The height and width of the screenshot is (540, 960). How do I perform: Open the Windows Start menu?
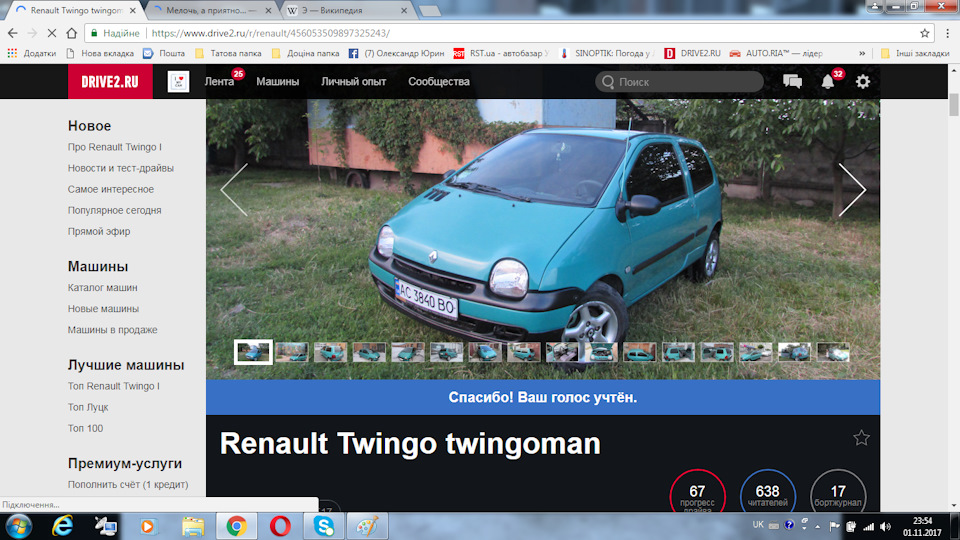click(19, 526)
